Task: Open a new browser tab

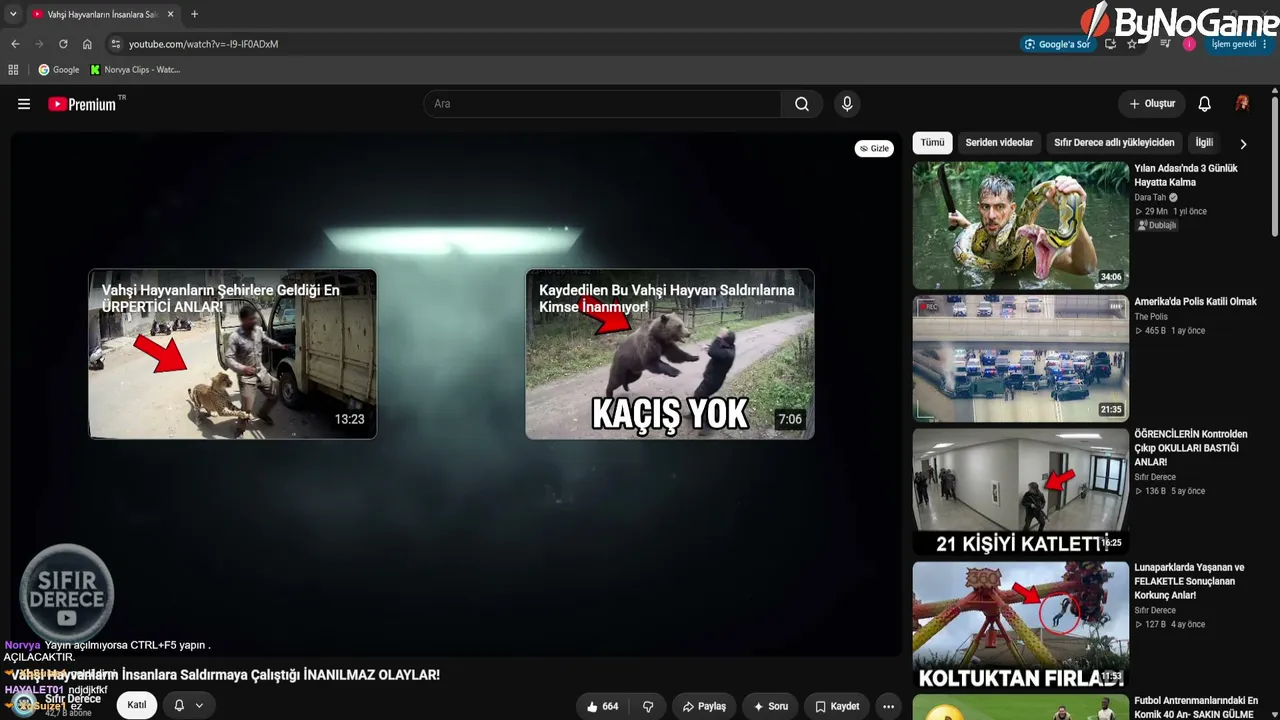Action: [x=194, y=14]
